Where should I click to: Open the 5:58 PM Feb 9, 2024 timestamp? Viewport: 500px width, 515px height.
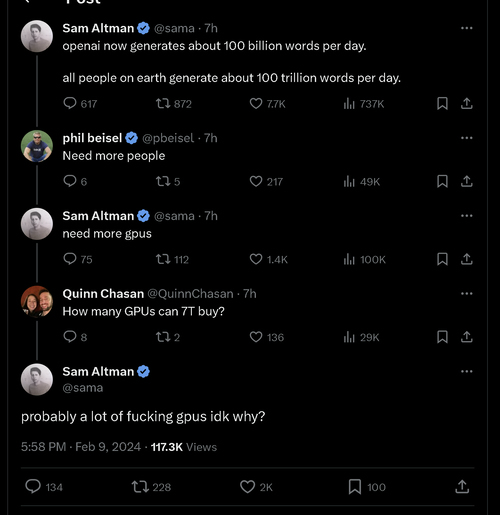pyautogui.click(x=81, y=447)
